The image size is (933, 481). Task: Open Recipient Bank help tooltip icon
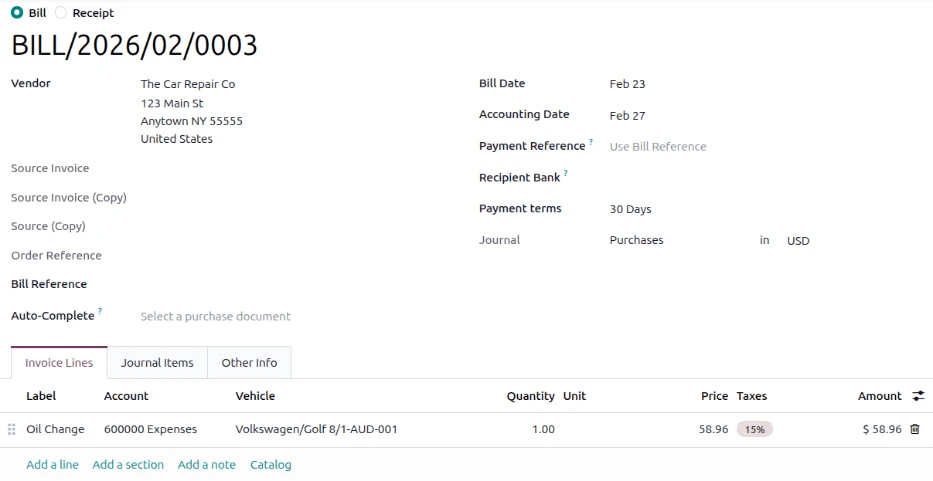[x=566, y=174]
